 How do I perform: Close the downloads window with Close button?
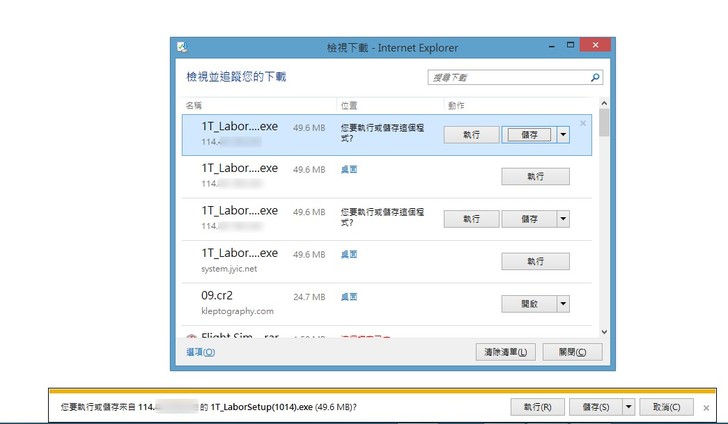(572, 352)
